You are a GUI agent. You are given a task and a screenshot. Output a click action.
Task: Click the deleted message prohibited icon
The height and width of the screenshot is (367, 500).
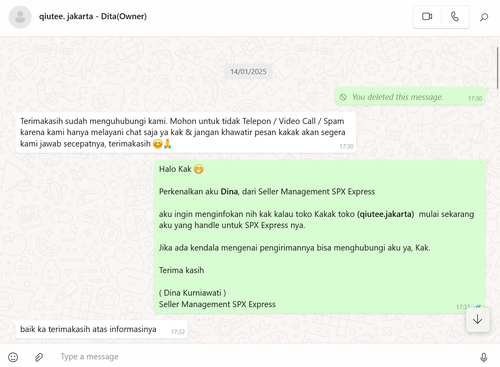(343, 97)
